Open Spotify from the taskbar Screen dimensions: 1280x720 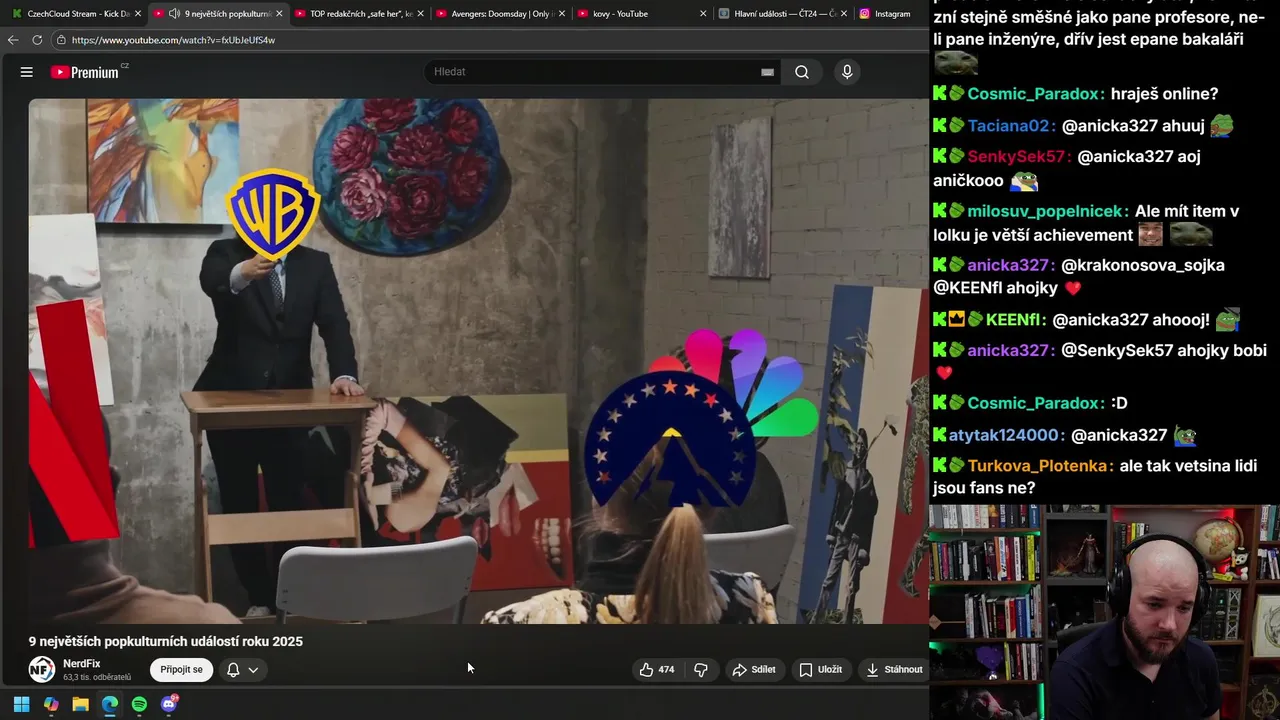coord(139,704)
